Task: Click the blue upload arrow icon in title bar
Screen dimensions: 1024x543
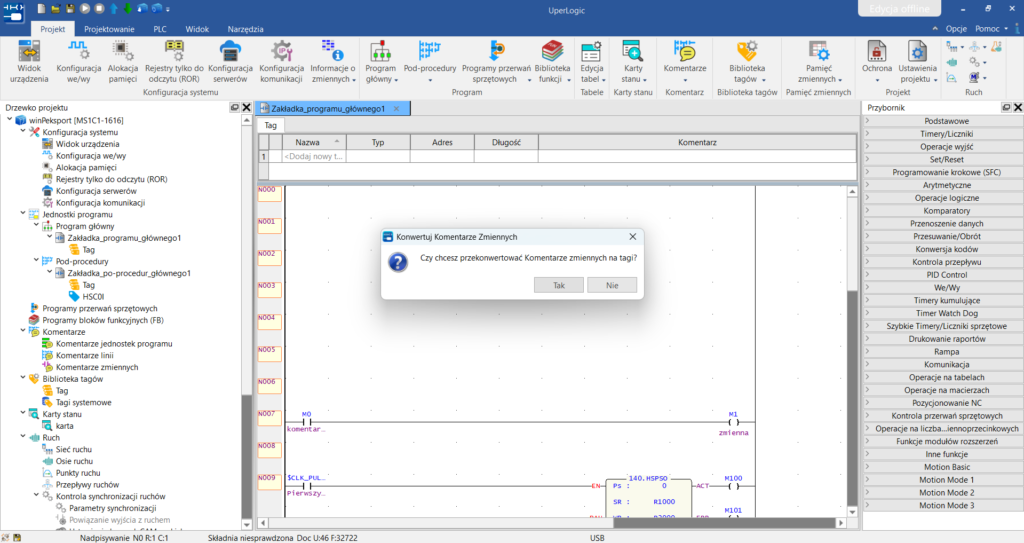Action: [114, 8]
